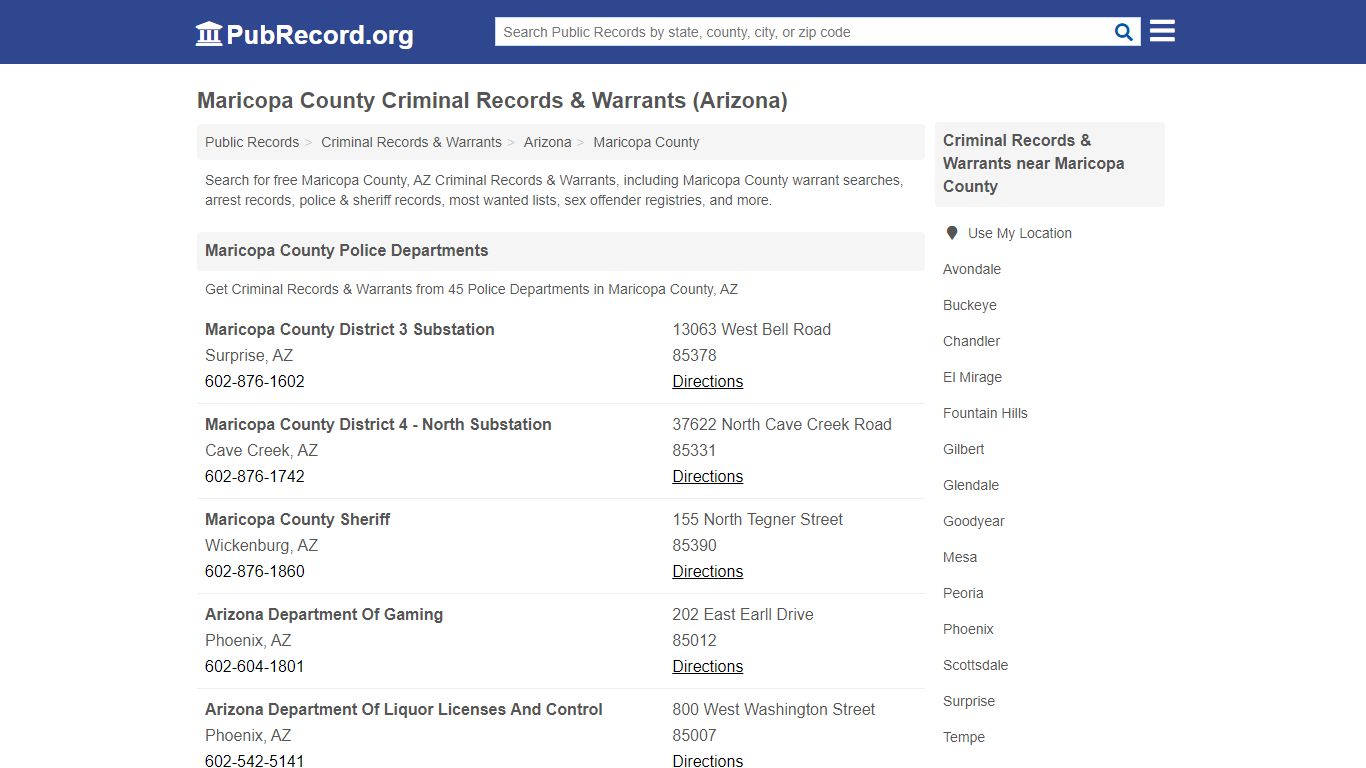Screen dimensions: 1366x768
Task: Click the Criminal Records & Warrants near Maricopa heading
Action: point(1033,163)
